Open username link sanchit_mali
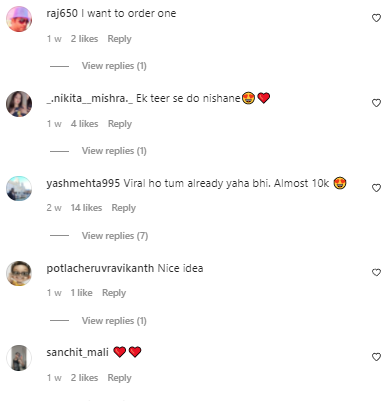This screenshot has height=401, width=388. [x=77, y=352]
